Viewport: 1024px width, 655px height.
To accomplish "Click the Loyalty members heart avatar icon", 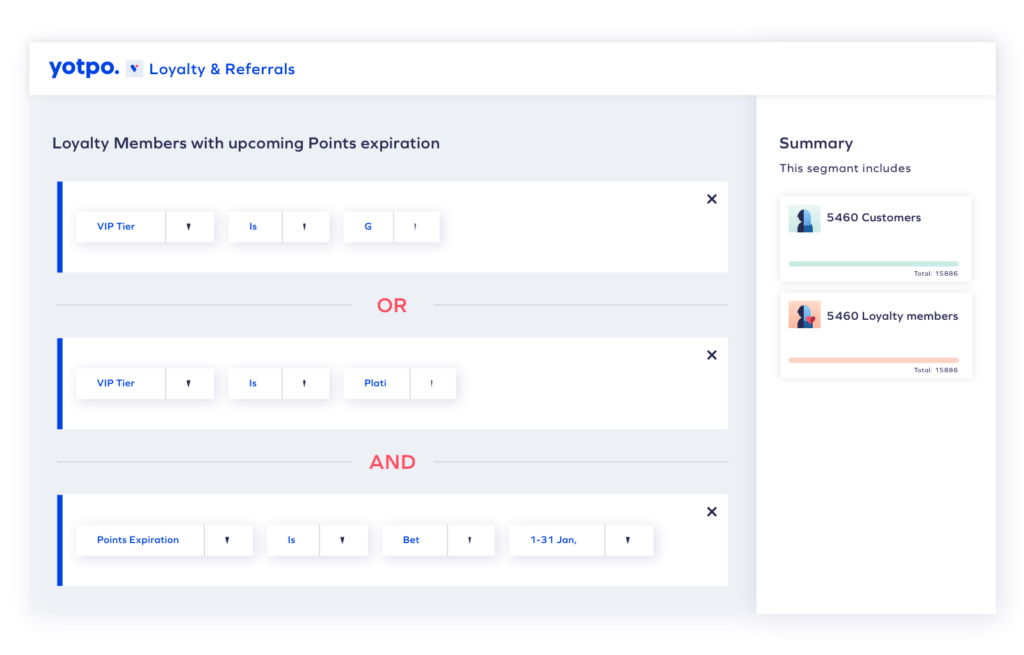I will tap(805, 314).
